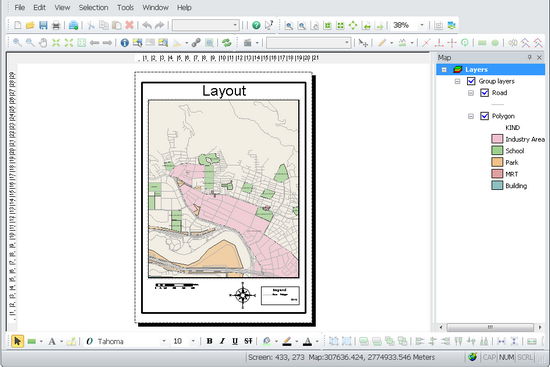Collapse the Polygon layer node
The height and width of the screenshot is (367, 550).
coord(471,116)
